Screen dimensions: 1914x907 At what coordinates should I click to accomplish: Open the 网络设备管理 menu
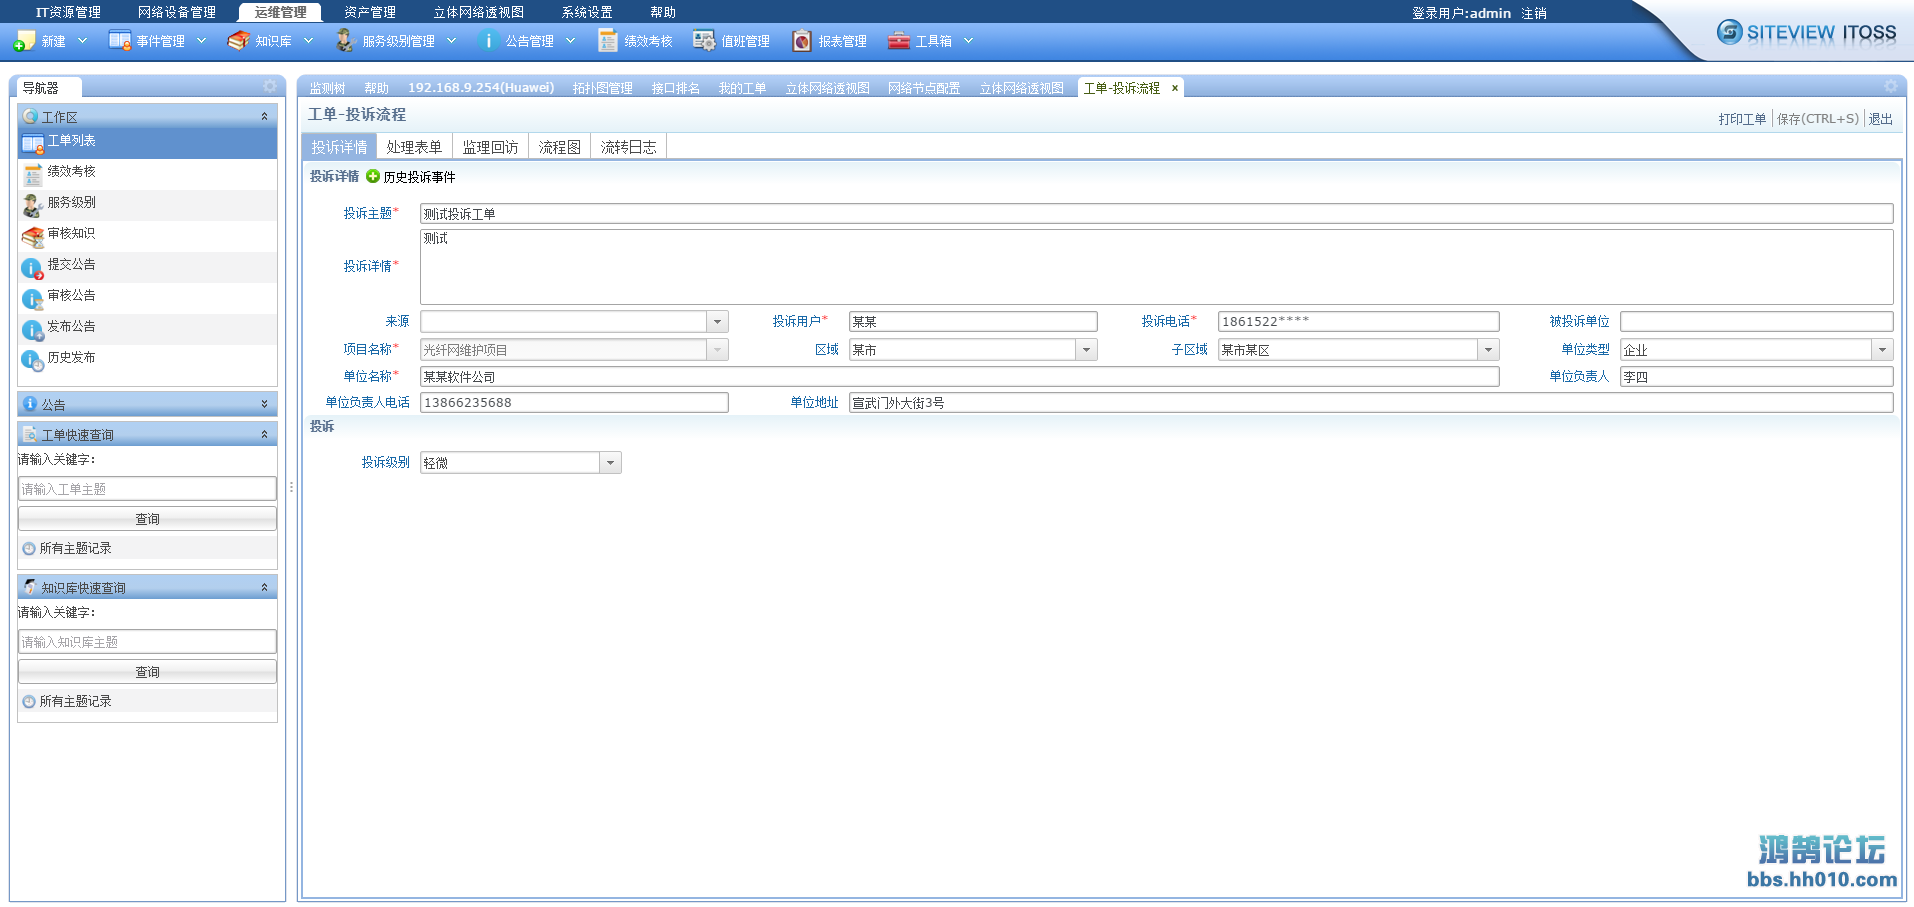[x=177, y=12]
